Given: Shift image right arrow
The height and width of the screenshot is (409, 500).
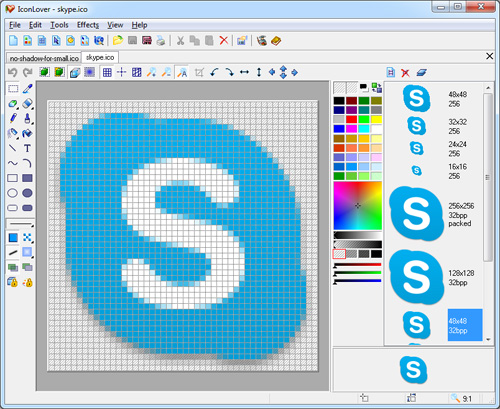Looking at the screenshot, I should pyautogui.click(x=295, y=72).
